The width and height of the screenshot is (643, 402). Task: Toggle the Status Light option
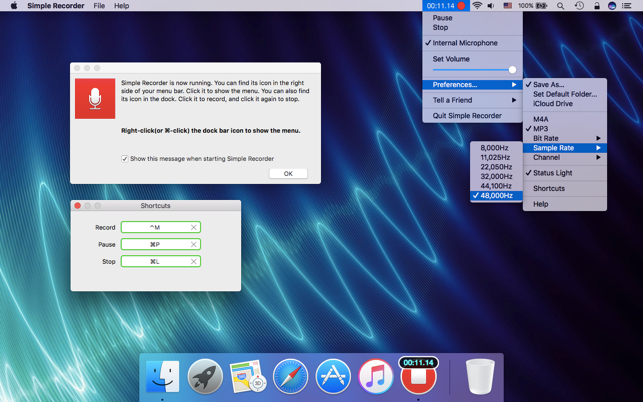[552, 173]
